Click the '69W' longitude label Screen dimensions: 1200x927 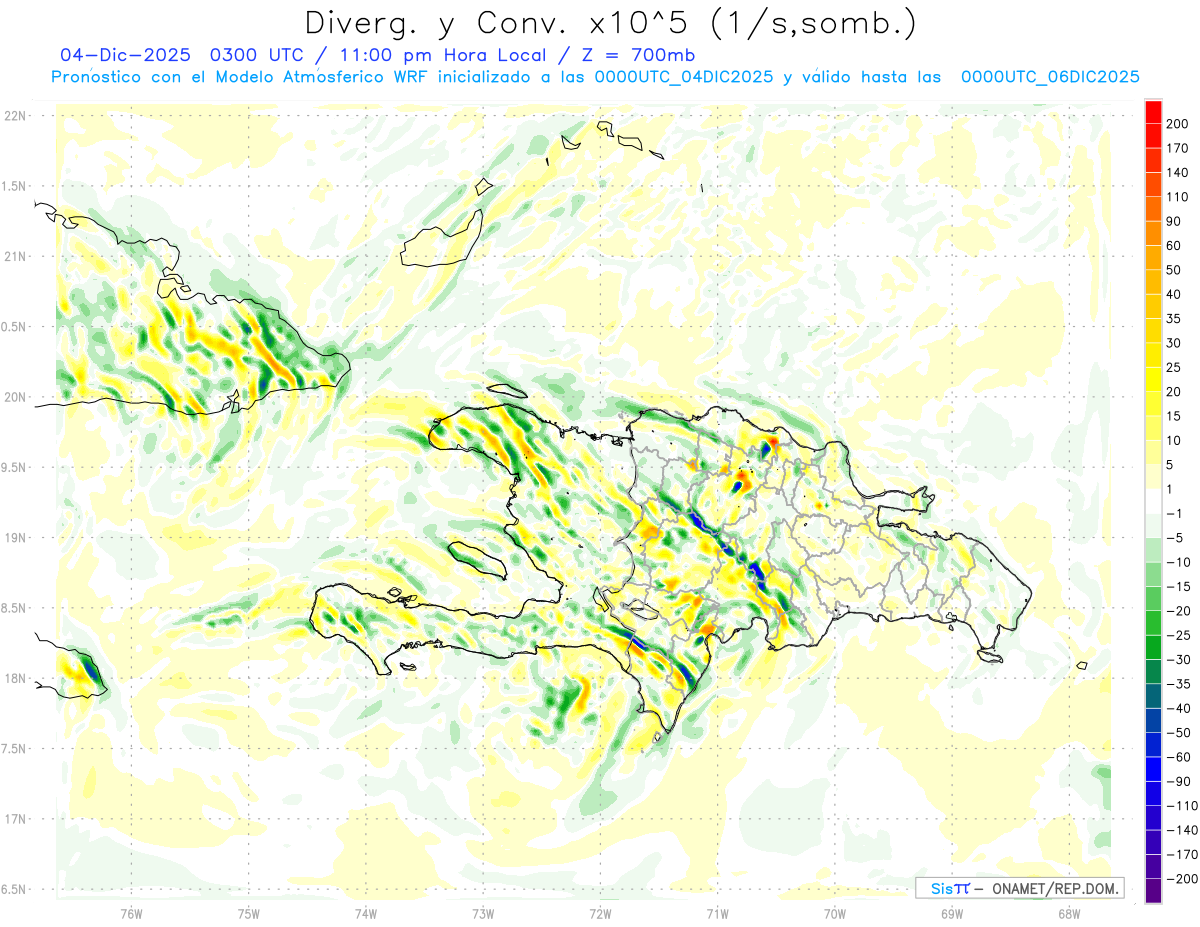tap(952, 914)
